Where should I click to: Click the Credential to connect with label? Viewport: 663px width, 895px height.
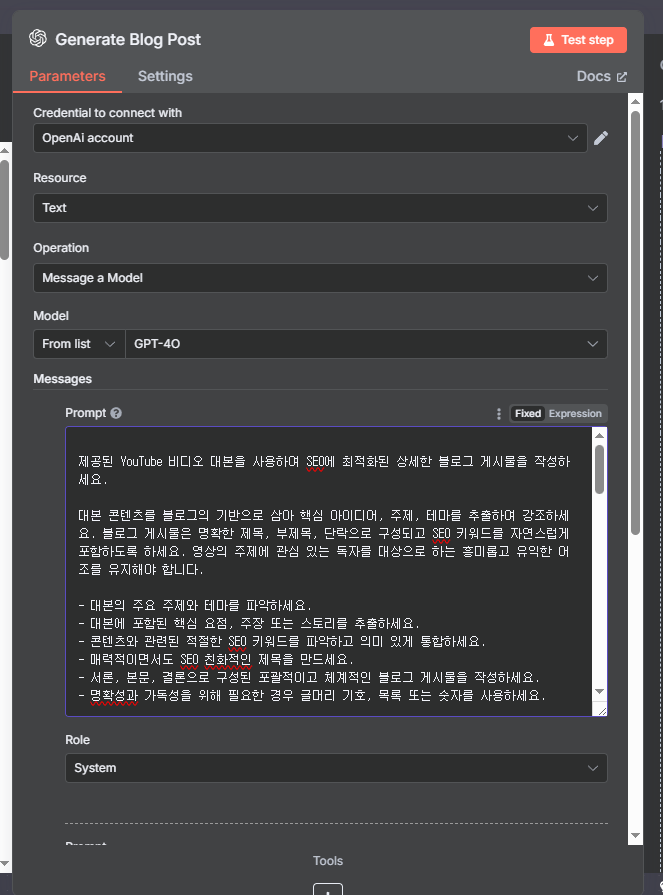107,113
